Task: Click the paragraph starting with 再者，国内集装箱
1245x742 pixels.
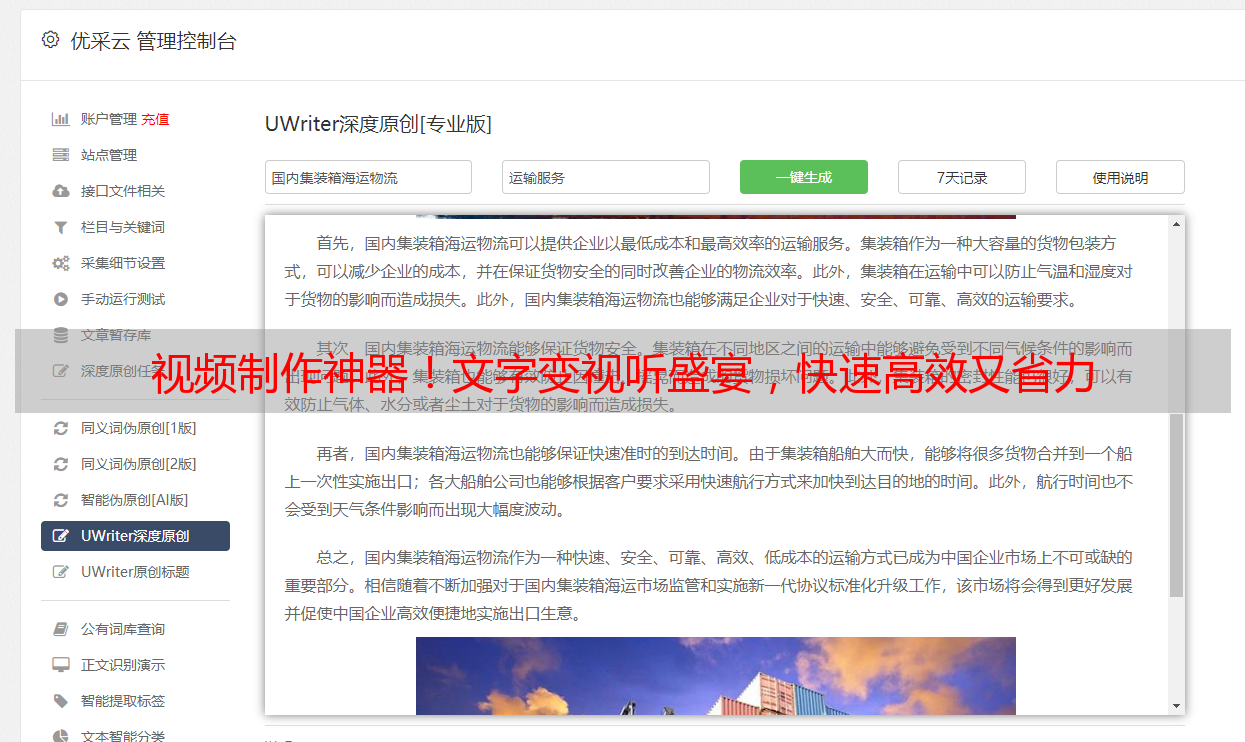Action: 708,481
